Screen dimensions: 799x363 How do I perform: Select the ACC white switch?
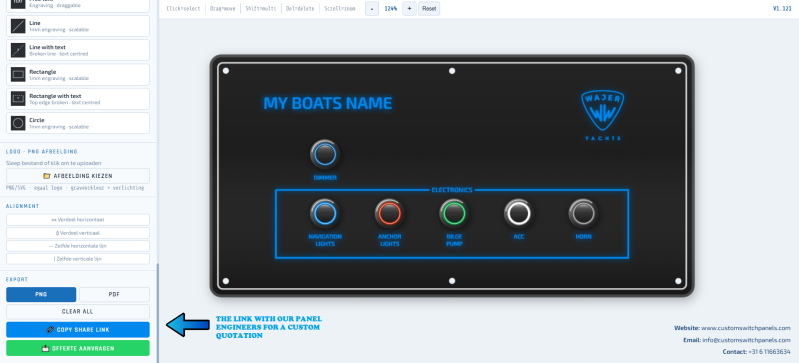tap(518, 214)
